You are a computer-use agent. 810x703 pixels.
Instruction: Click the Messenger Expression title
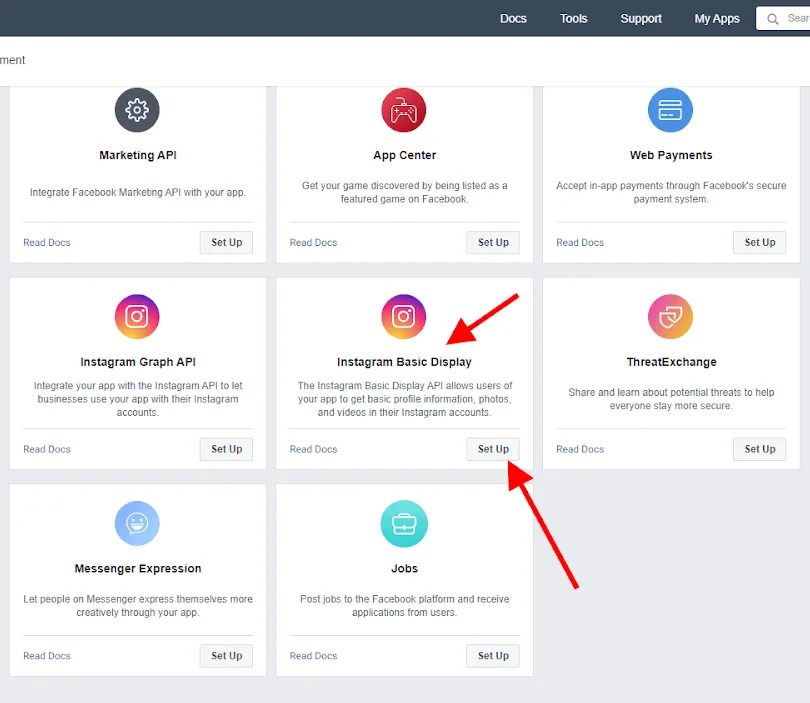coord(138,568)
